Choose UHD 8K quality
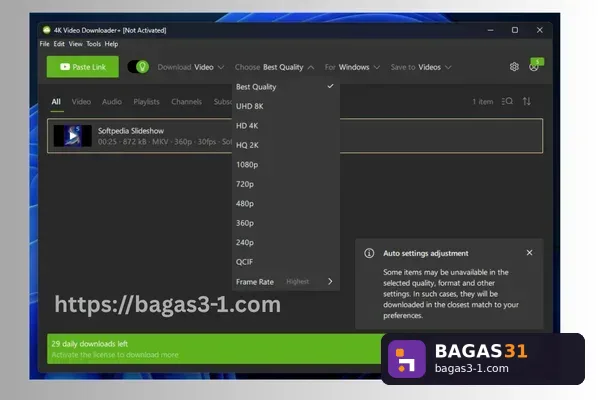600x400 pixels. [285, 106]
